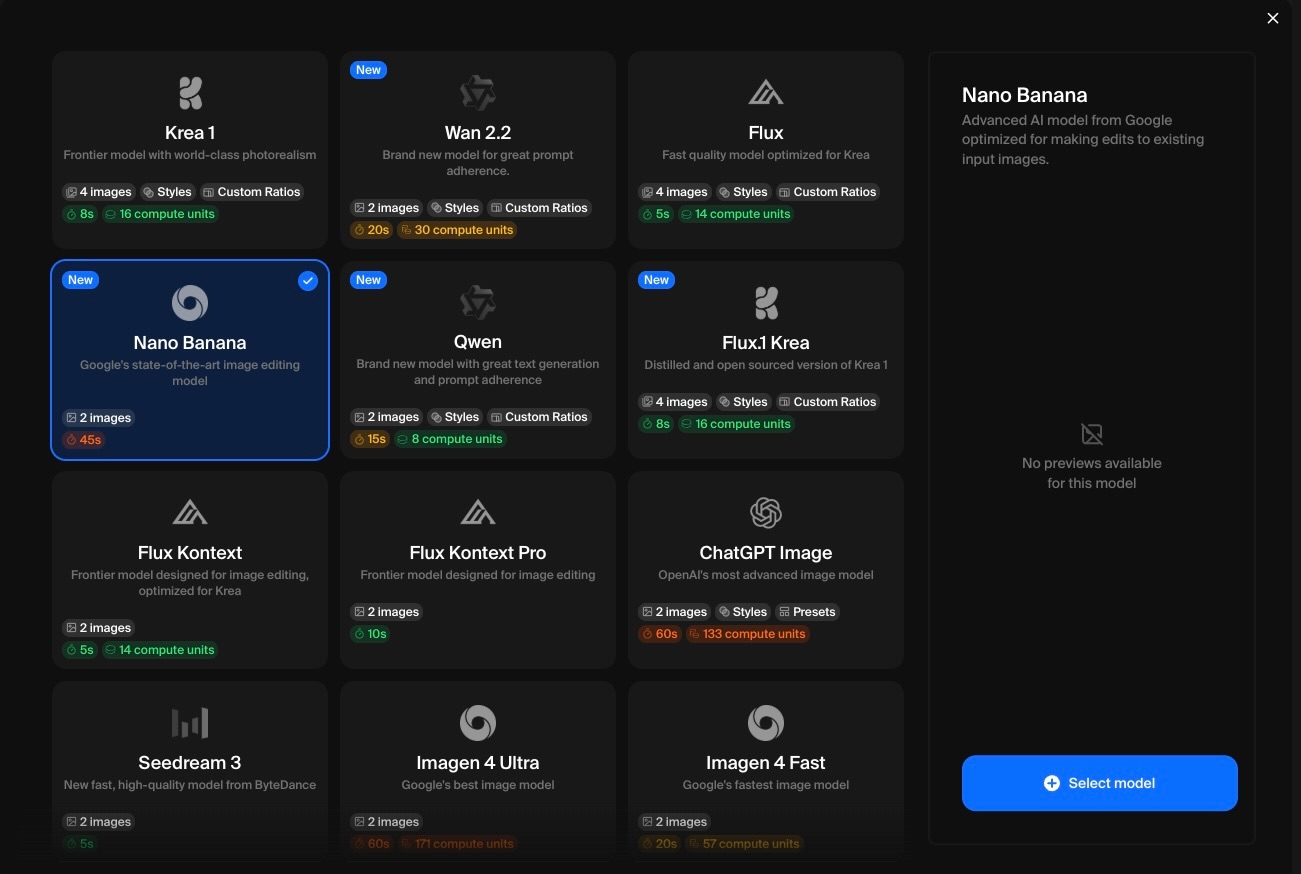Screen dimensions: 1301x874
Task: Click ChatGPT Image's 60s time tag
Action: coord(660,634)
